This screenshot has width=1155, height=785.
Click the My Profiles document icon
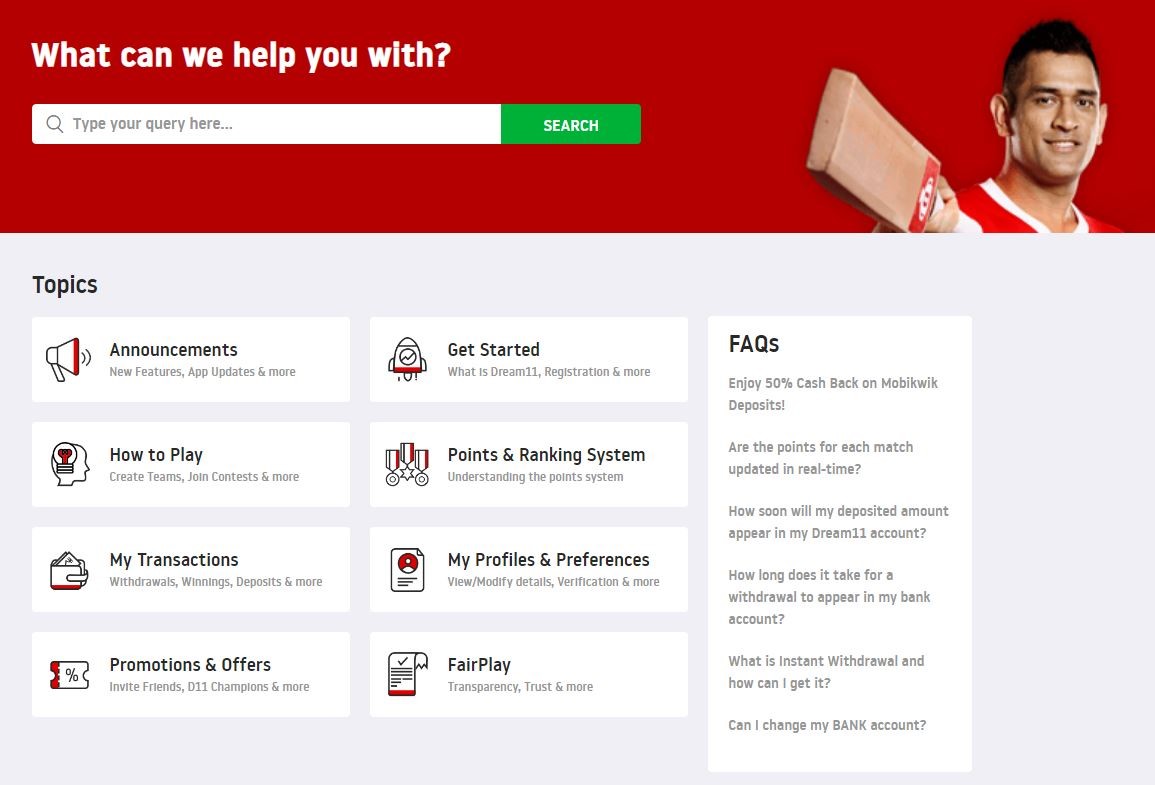pyautogui.click(x=407, y=569)
